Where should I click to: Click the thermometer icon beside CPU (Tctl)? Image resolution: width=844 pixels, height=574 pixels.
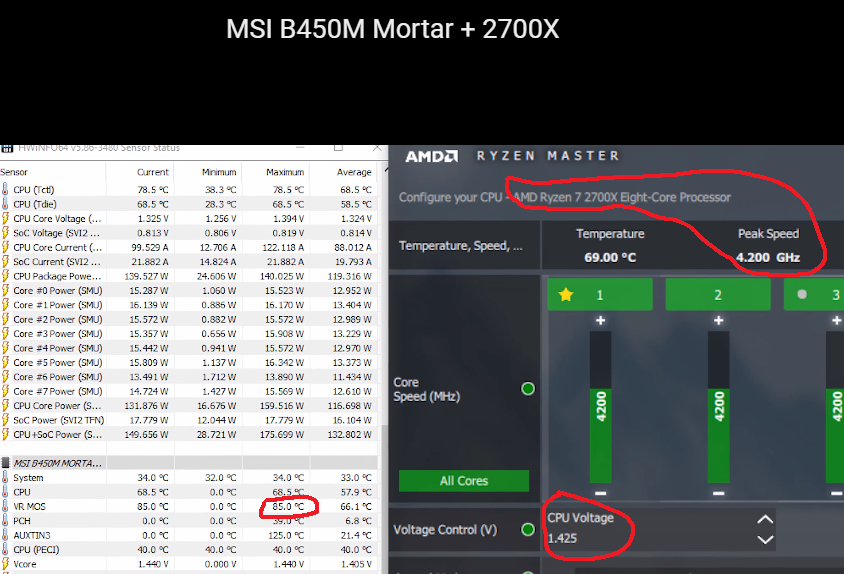(x=5, y=189)
